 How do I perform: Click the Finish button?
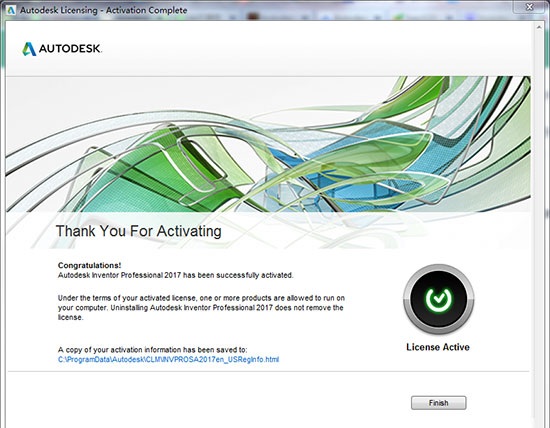(438, 403)
